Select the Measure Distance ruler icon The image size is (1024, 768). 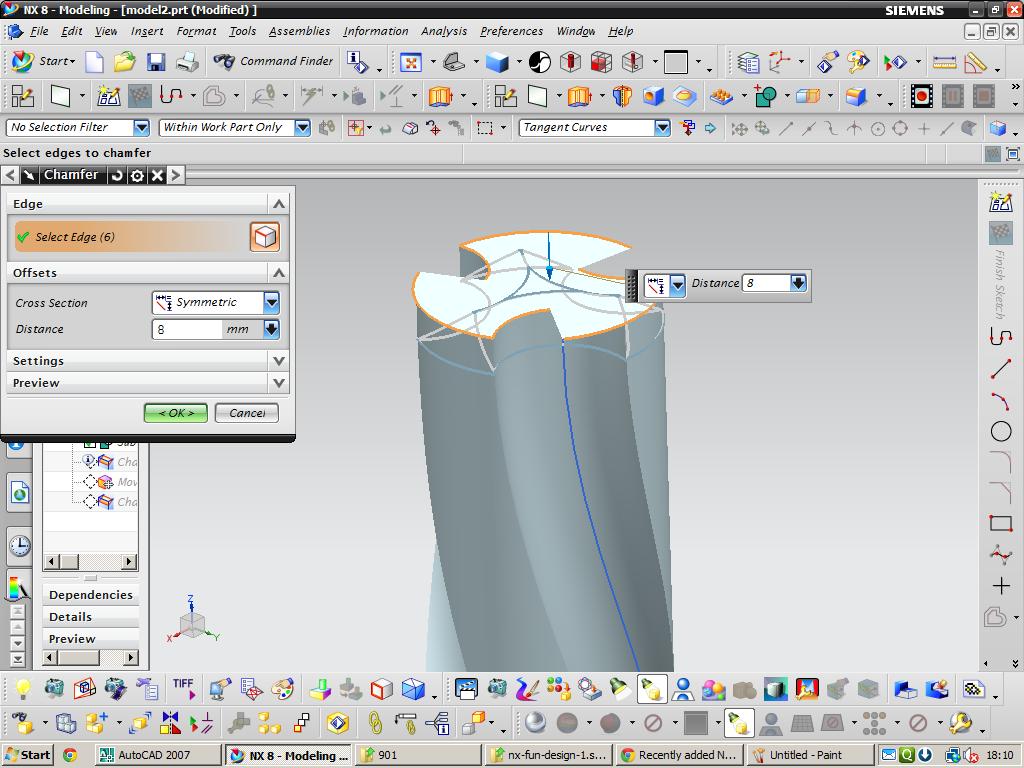[944, 62]
